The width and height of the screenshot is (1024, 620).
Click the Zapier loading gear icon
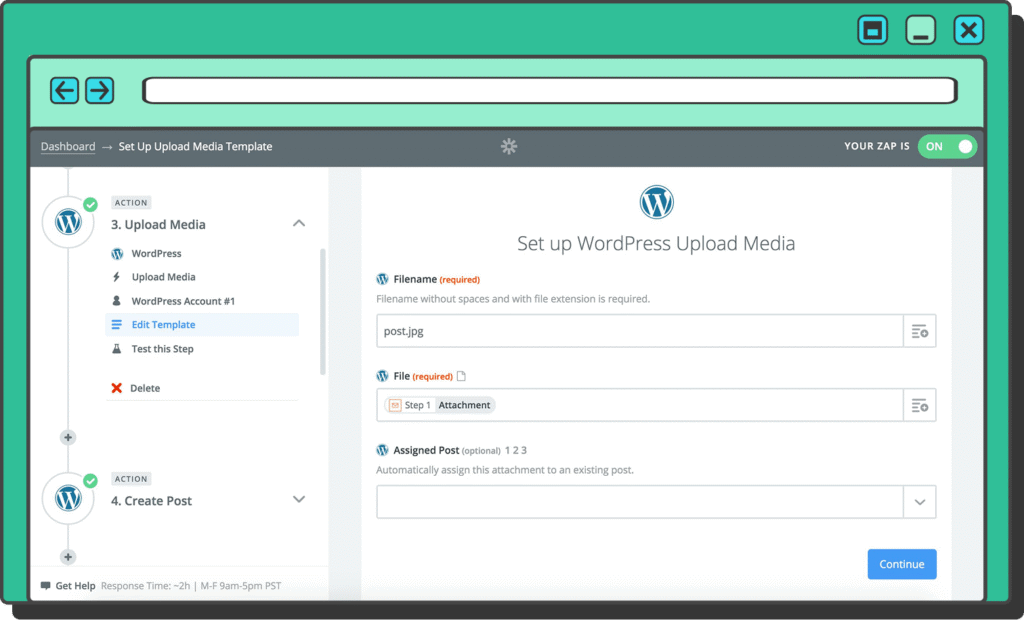509,147
